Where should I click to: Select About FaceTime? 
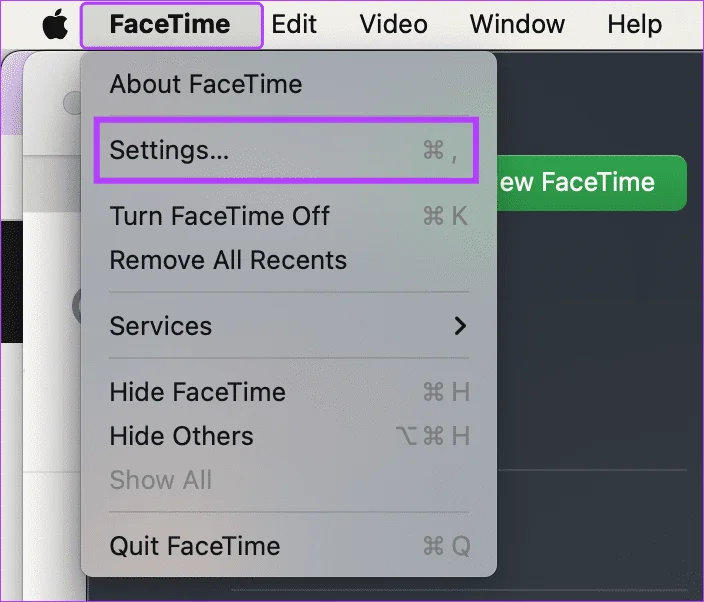click(288, 84)
